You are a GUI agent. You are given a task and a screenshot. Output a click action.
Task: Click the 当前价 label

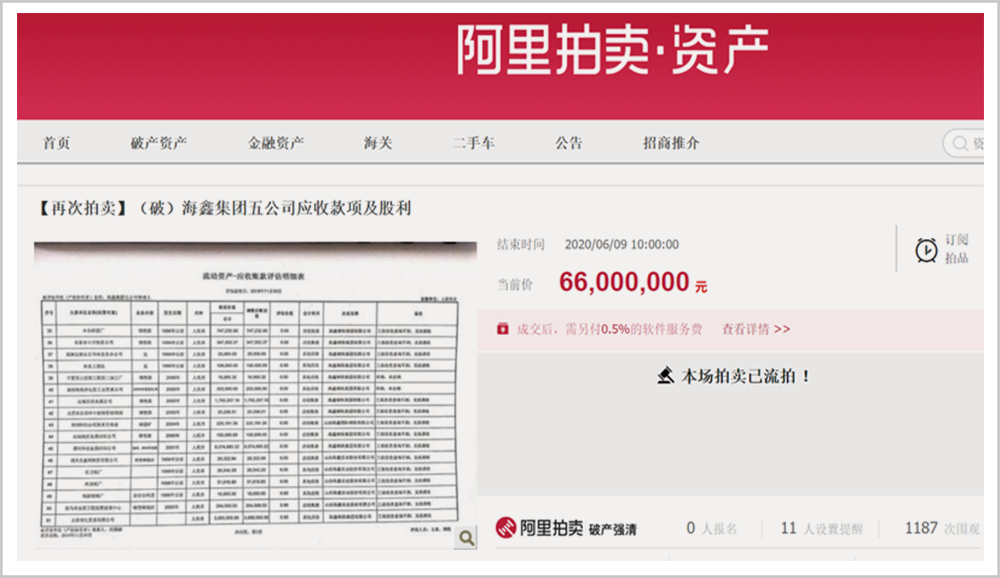(515, 285)
